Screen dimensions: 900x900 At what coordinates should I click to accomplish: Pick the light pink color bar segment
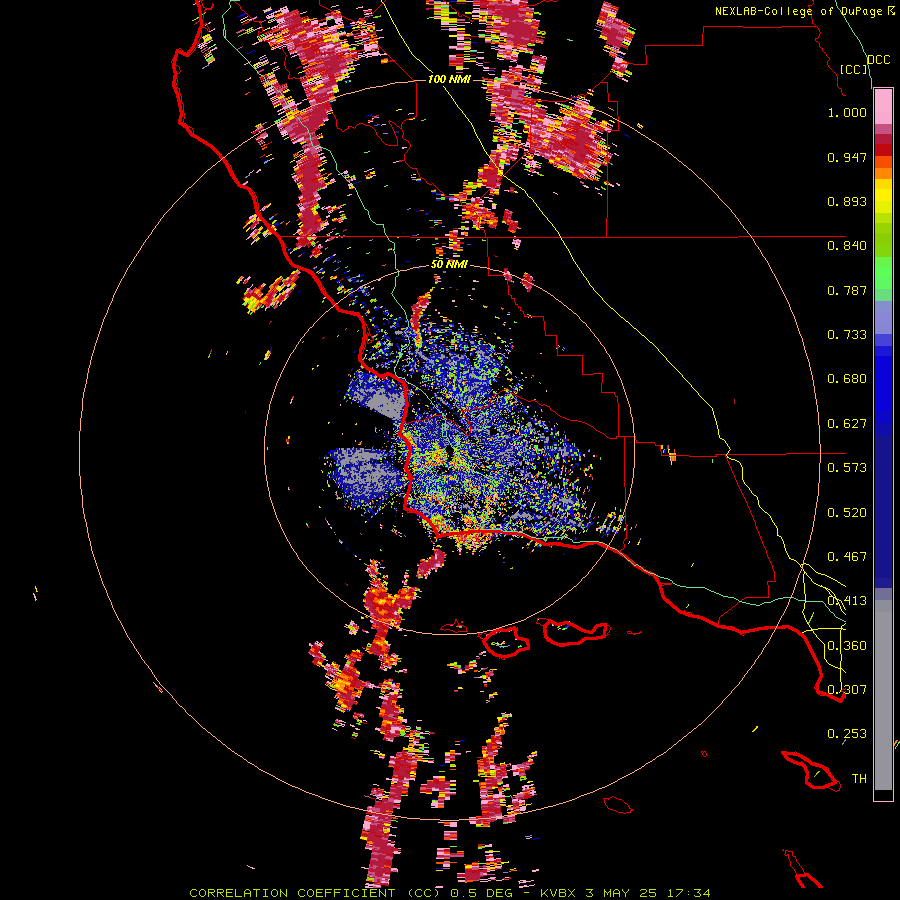point(883,107)
